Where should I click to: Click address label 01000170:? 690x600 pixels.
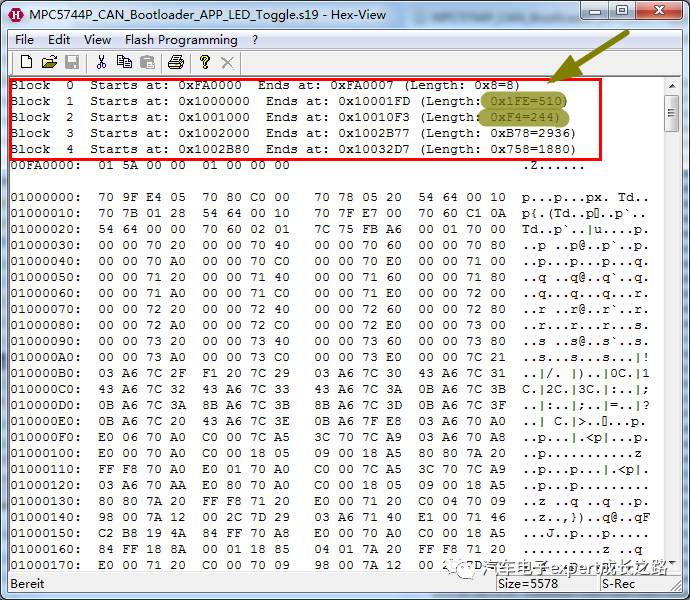click(46, 565)
